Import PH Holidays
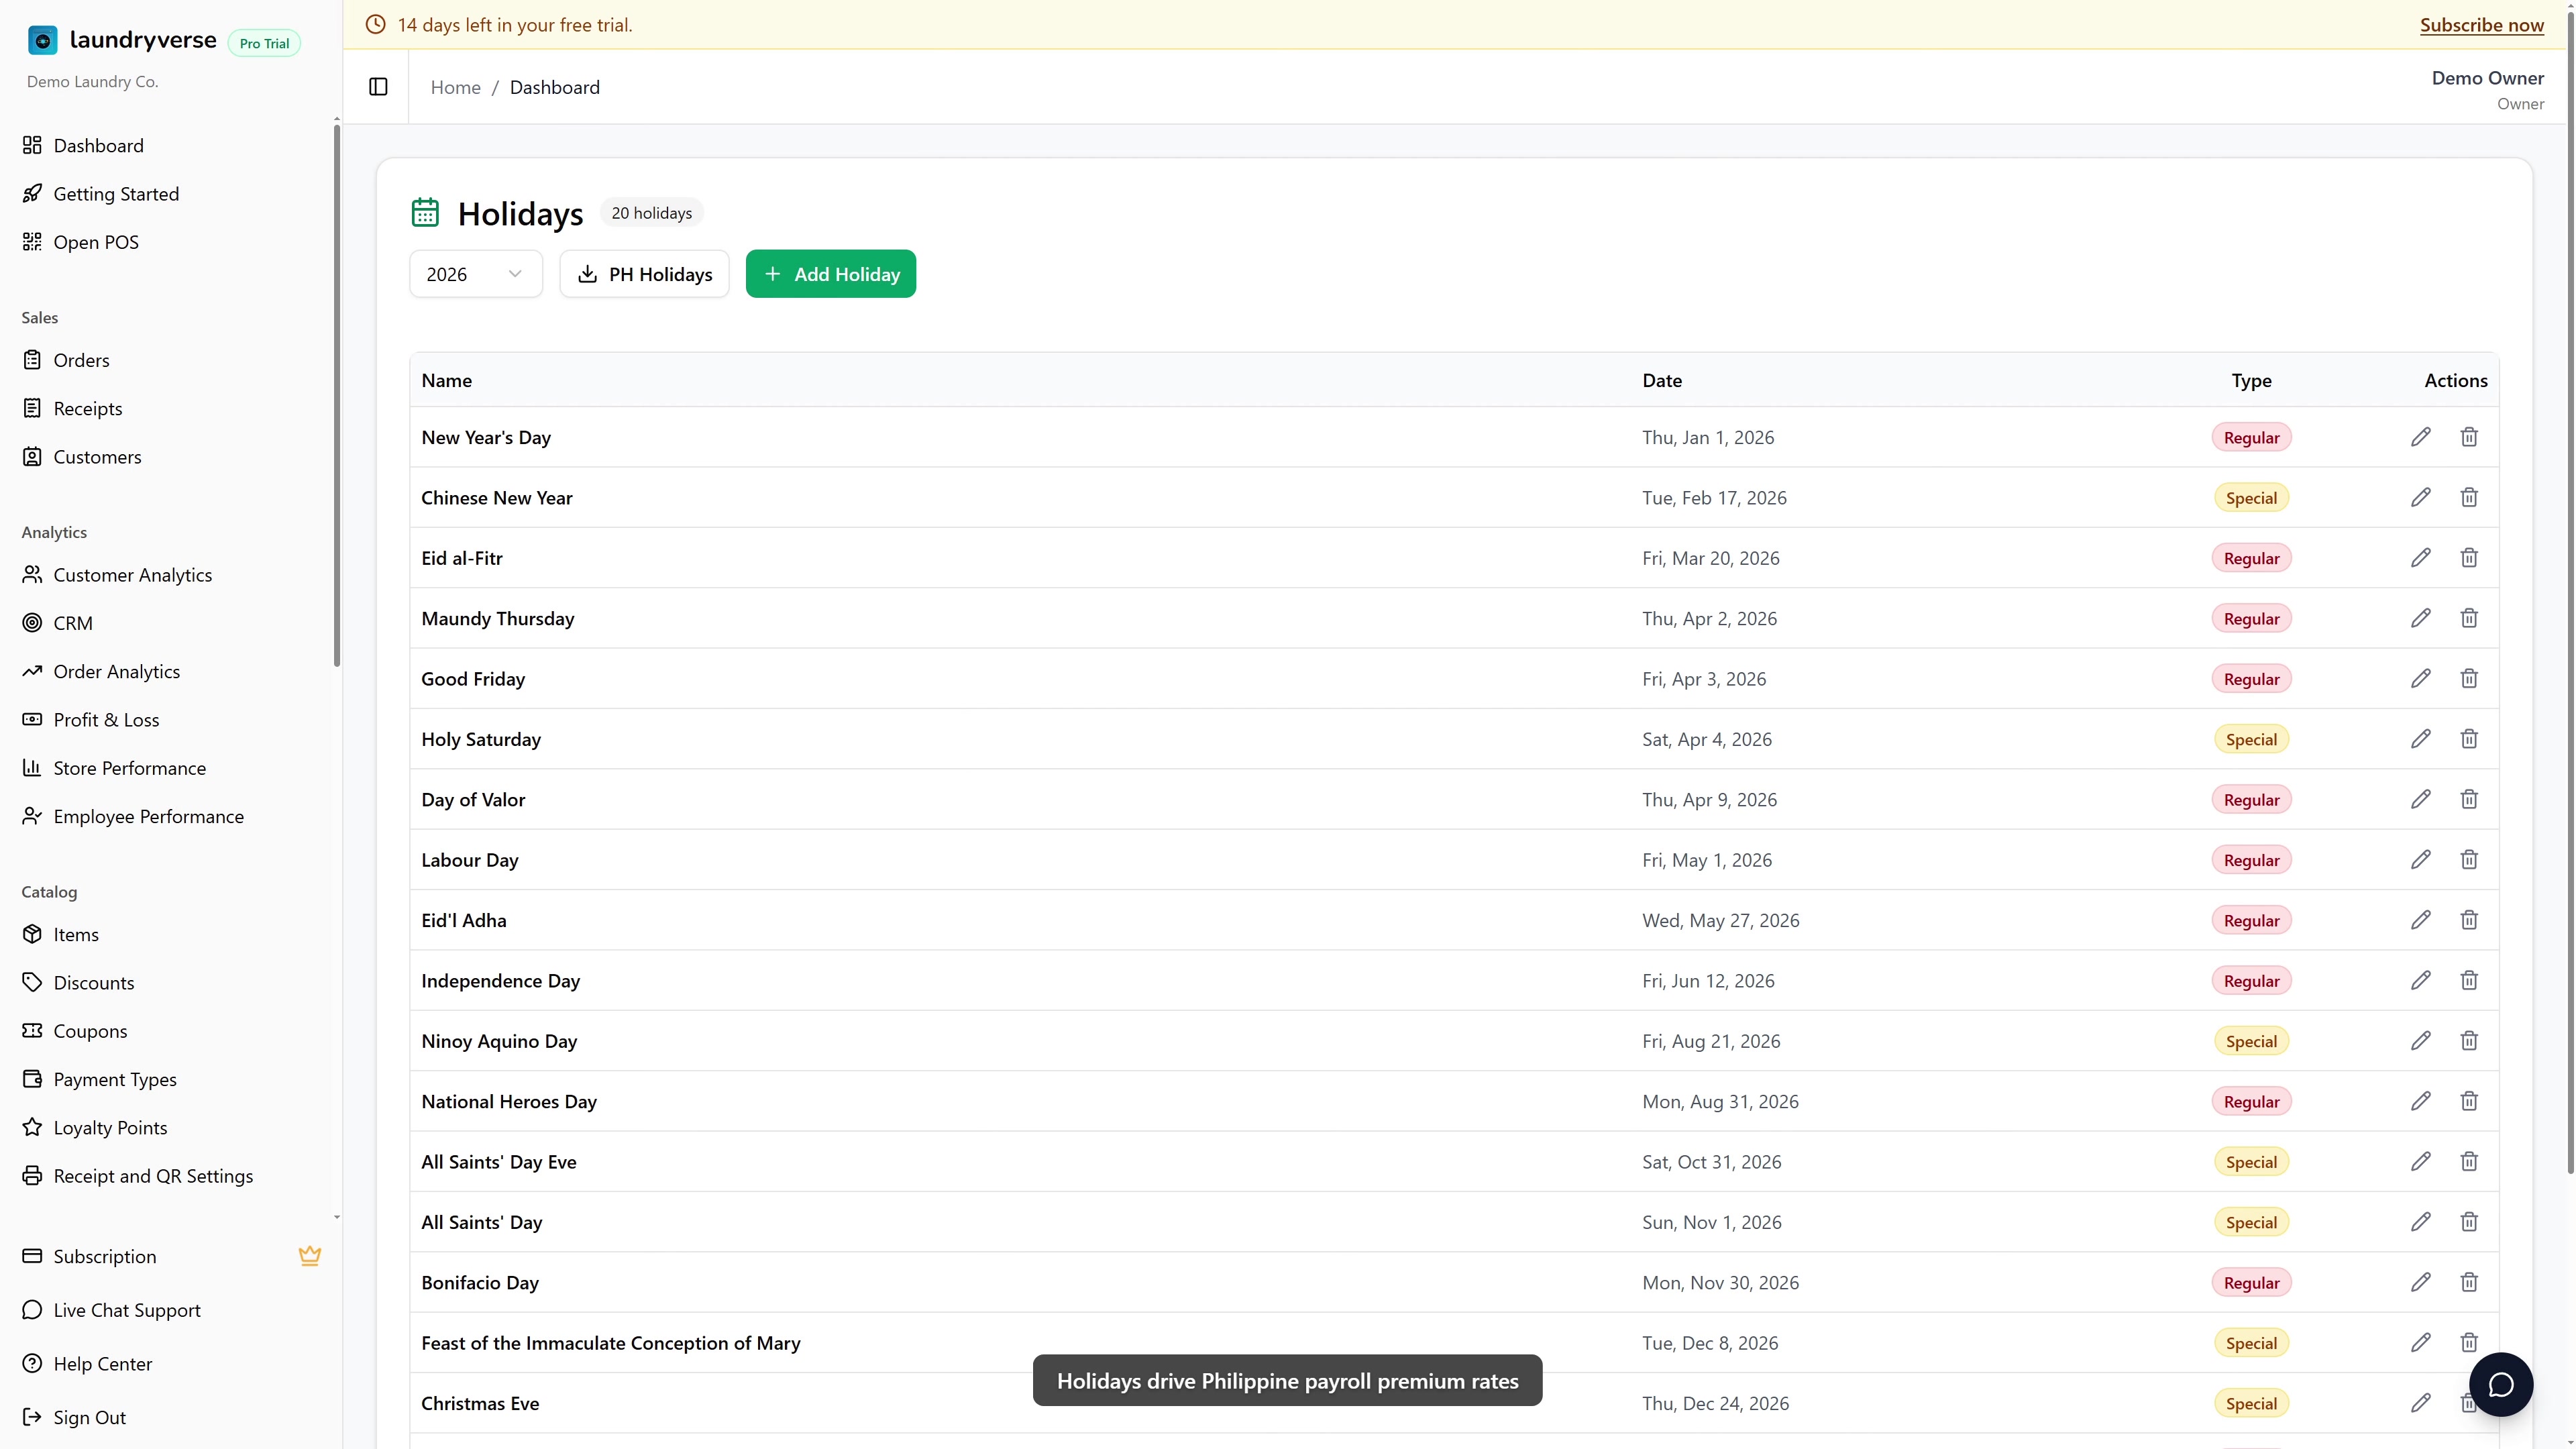 point(644,274)
